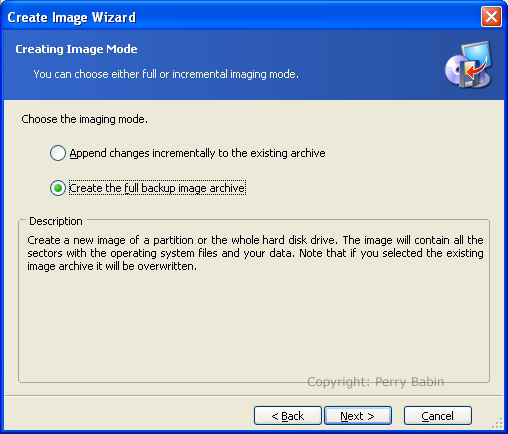Click the description paragraph text
The image size is (508, 434).
(x=255, y=253)
